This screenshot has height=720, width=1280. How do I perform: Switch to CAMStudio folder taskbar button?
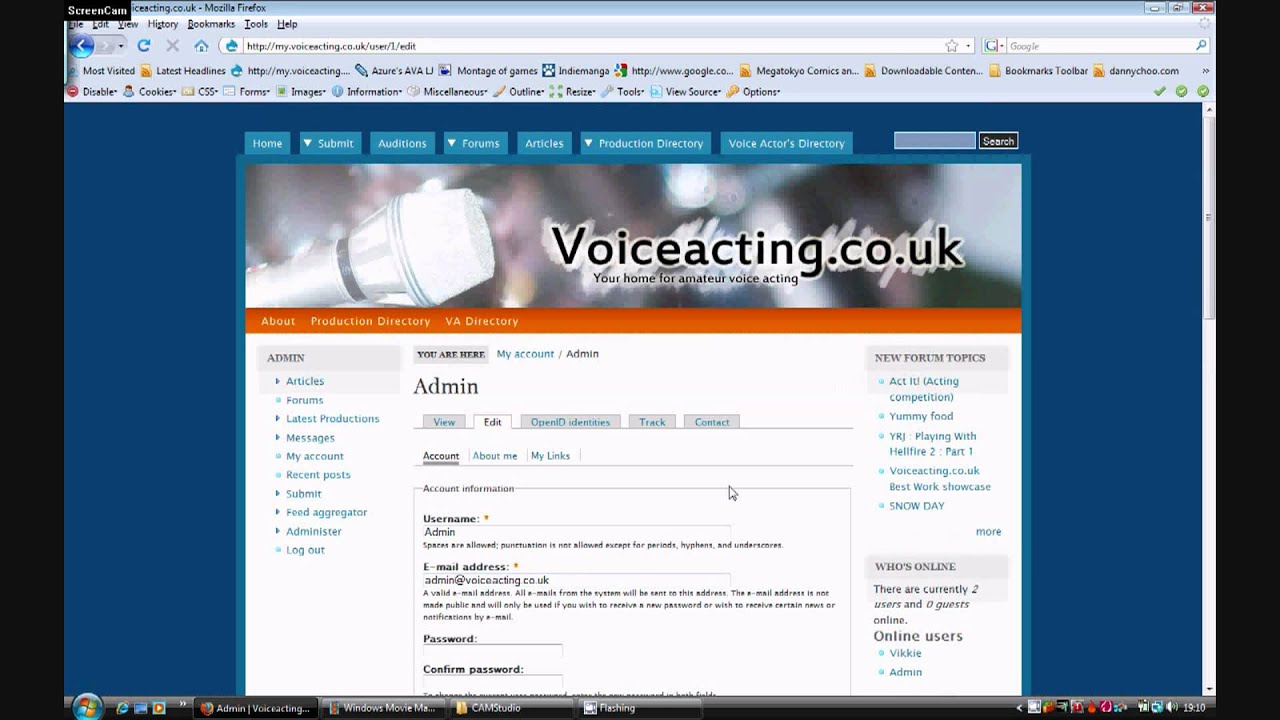509,708
